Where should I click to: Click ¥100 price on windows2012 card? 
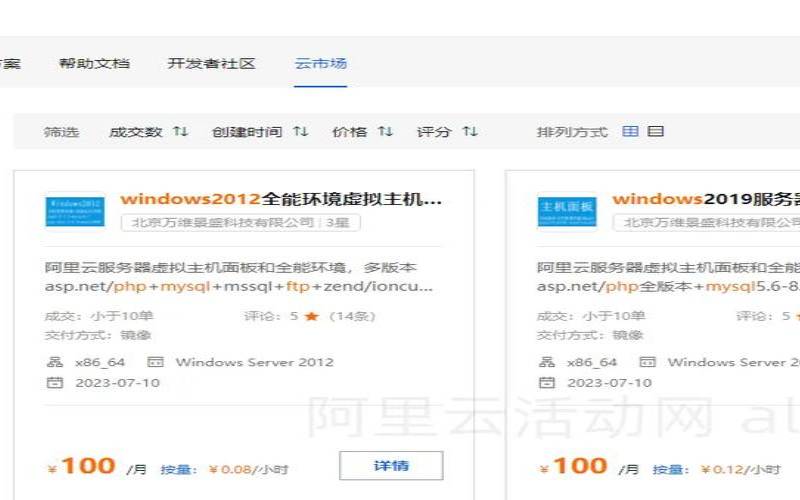(x=82, y=466)
